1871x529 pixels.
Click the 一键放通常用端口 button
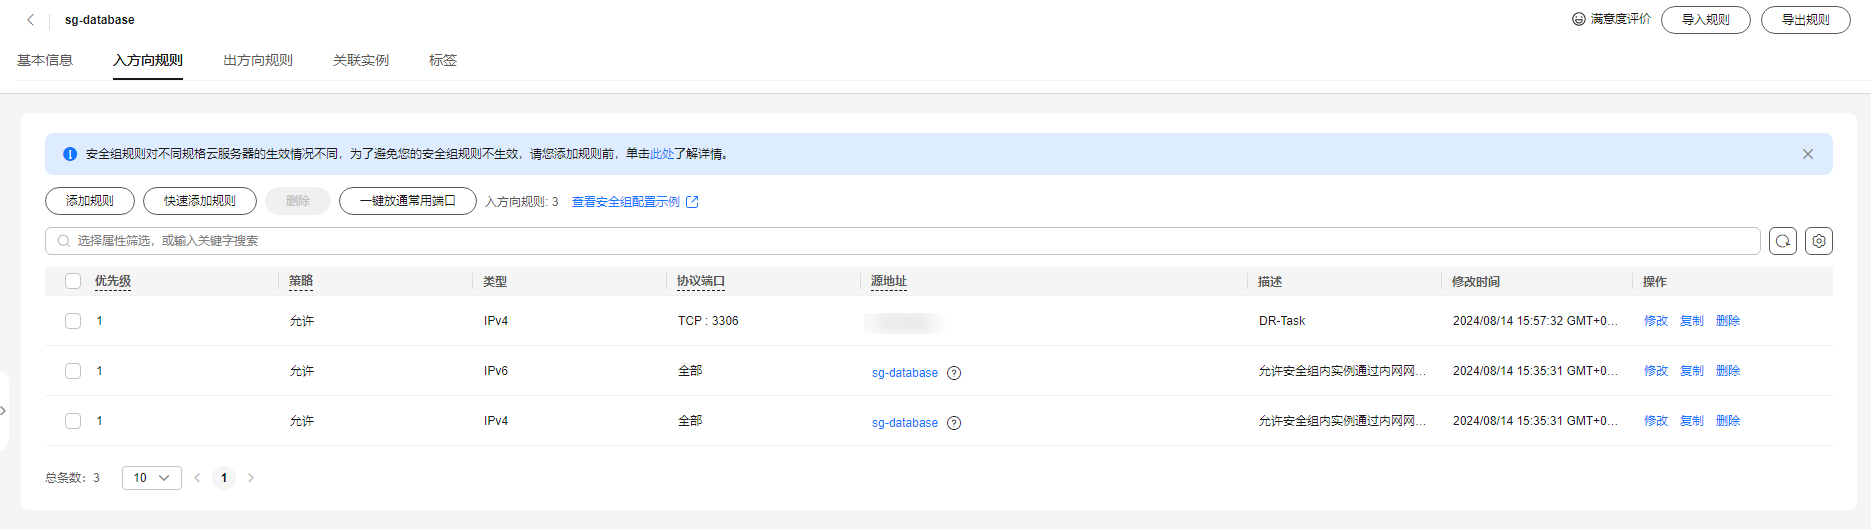[407, 201]
